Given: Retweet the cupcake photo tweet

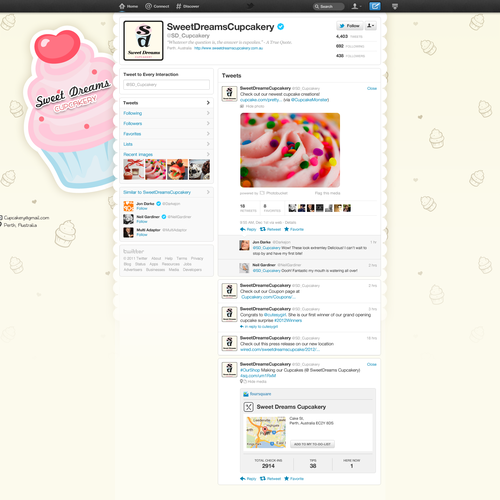Looking at the screenshot, I should (270, 229).
